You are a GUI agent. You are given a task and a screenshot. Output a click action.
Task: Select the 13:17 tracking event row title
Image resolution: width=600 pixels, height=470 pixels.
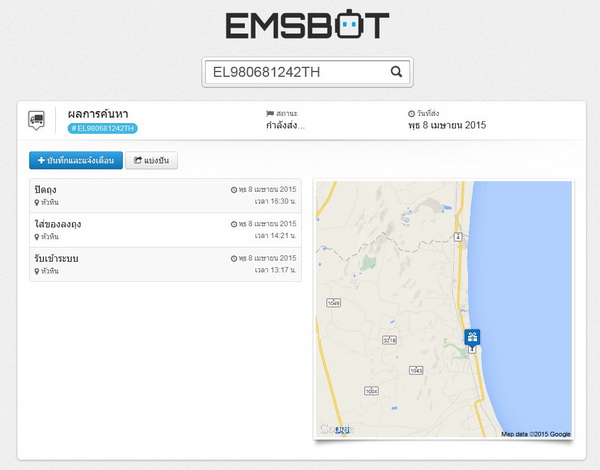tap(56, 258)
